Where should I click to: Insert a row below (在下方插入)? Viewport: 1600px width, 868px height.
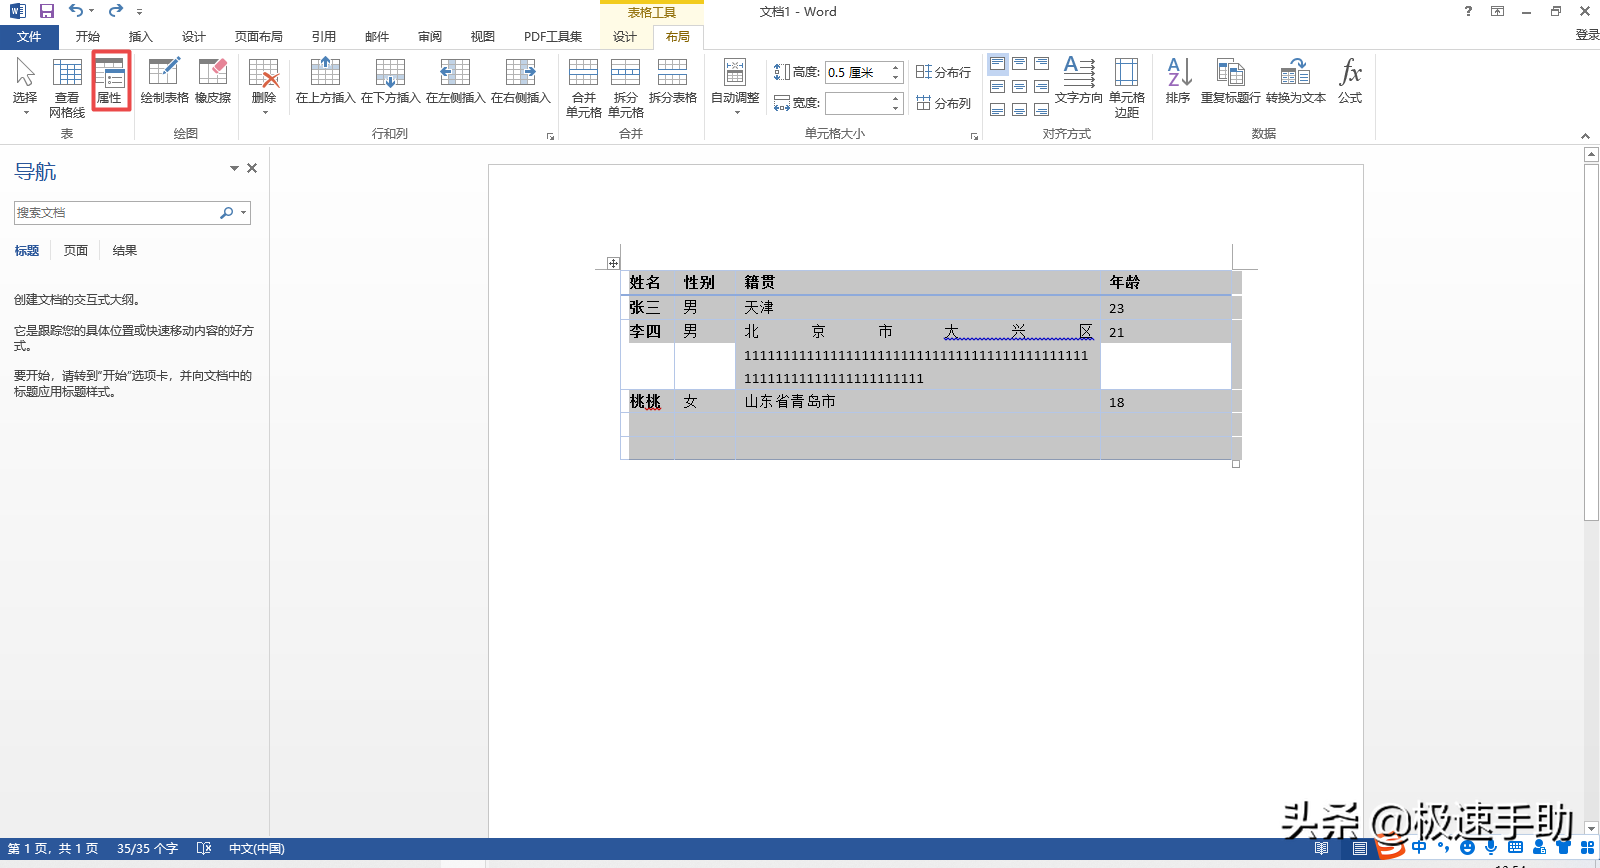tap(391, 81)
